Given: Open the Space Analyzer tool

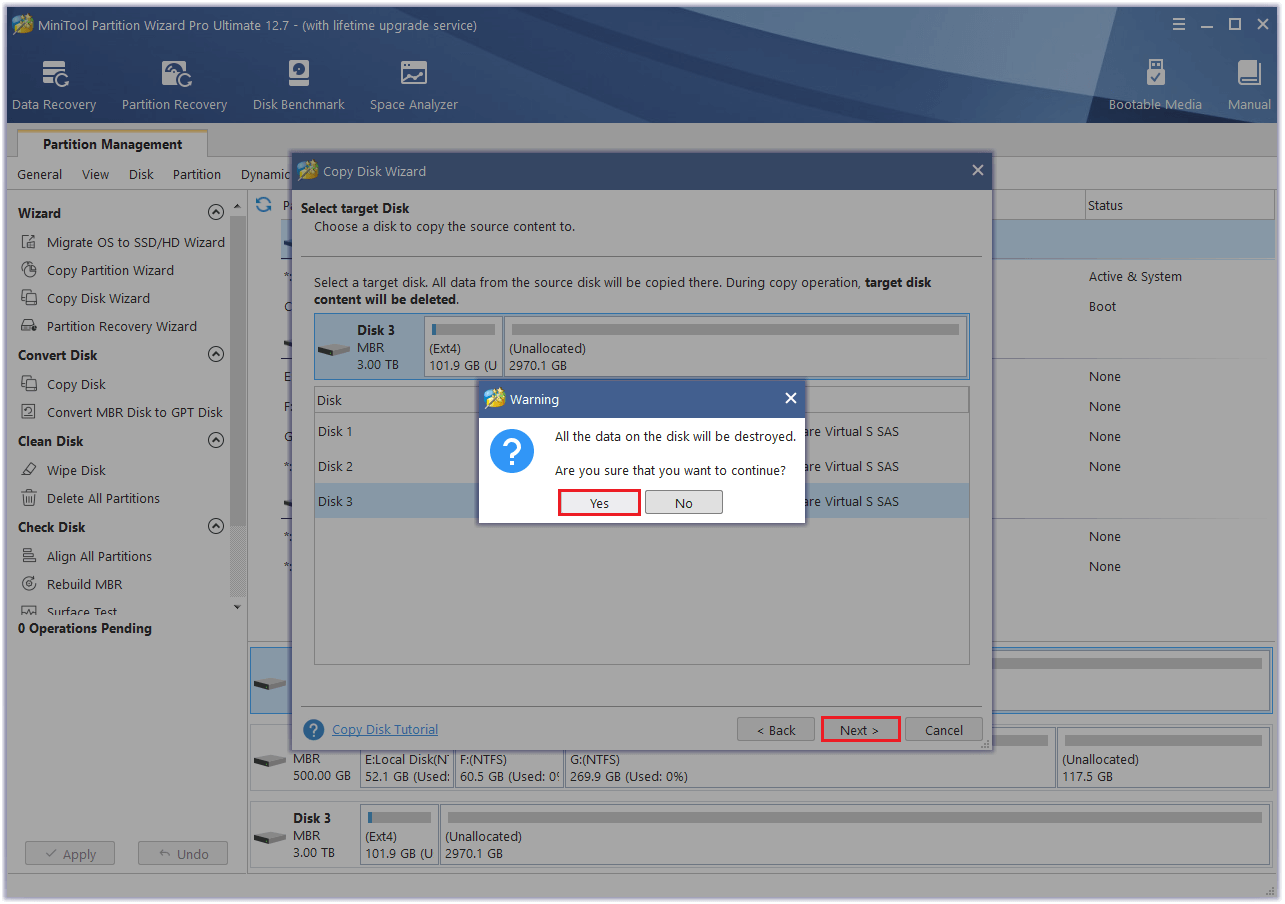Looking at the screenshot, I should pyautogui.click(x=413, y=85).
